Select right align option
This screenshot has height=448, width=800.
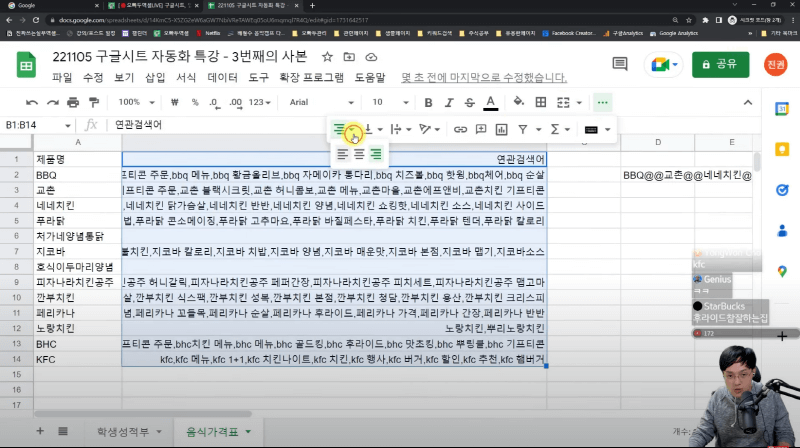[376, 154]
